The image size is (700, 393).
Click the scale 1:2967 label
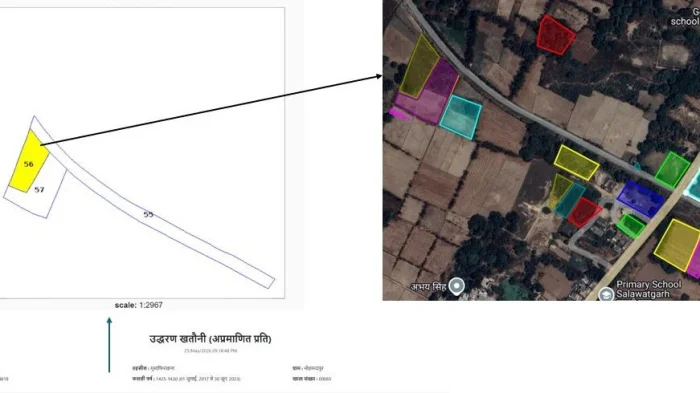(x=139, y=305)
